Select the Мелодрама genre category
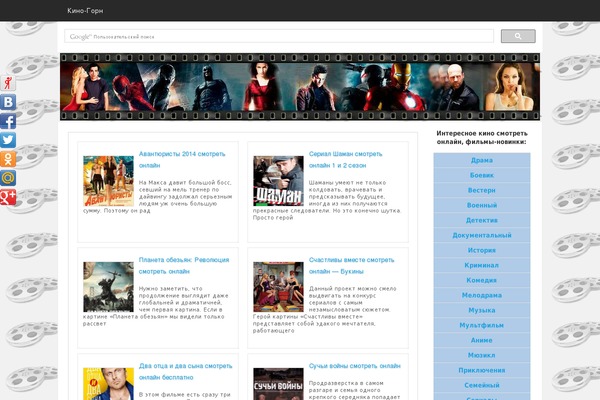The height and width of the screenshot is (400, 600). tap(482, 295)
